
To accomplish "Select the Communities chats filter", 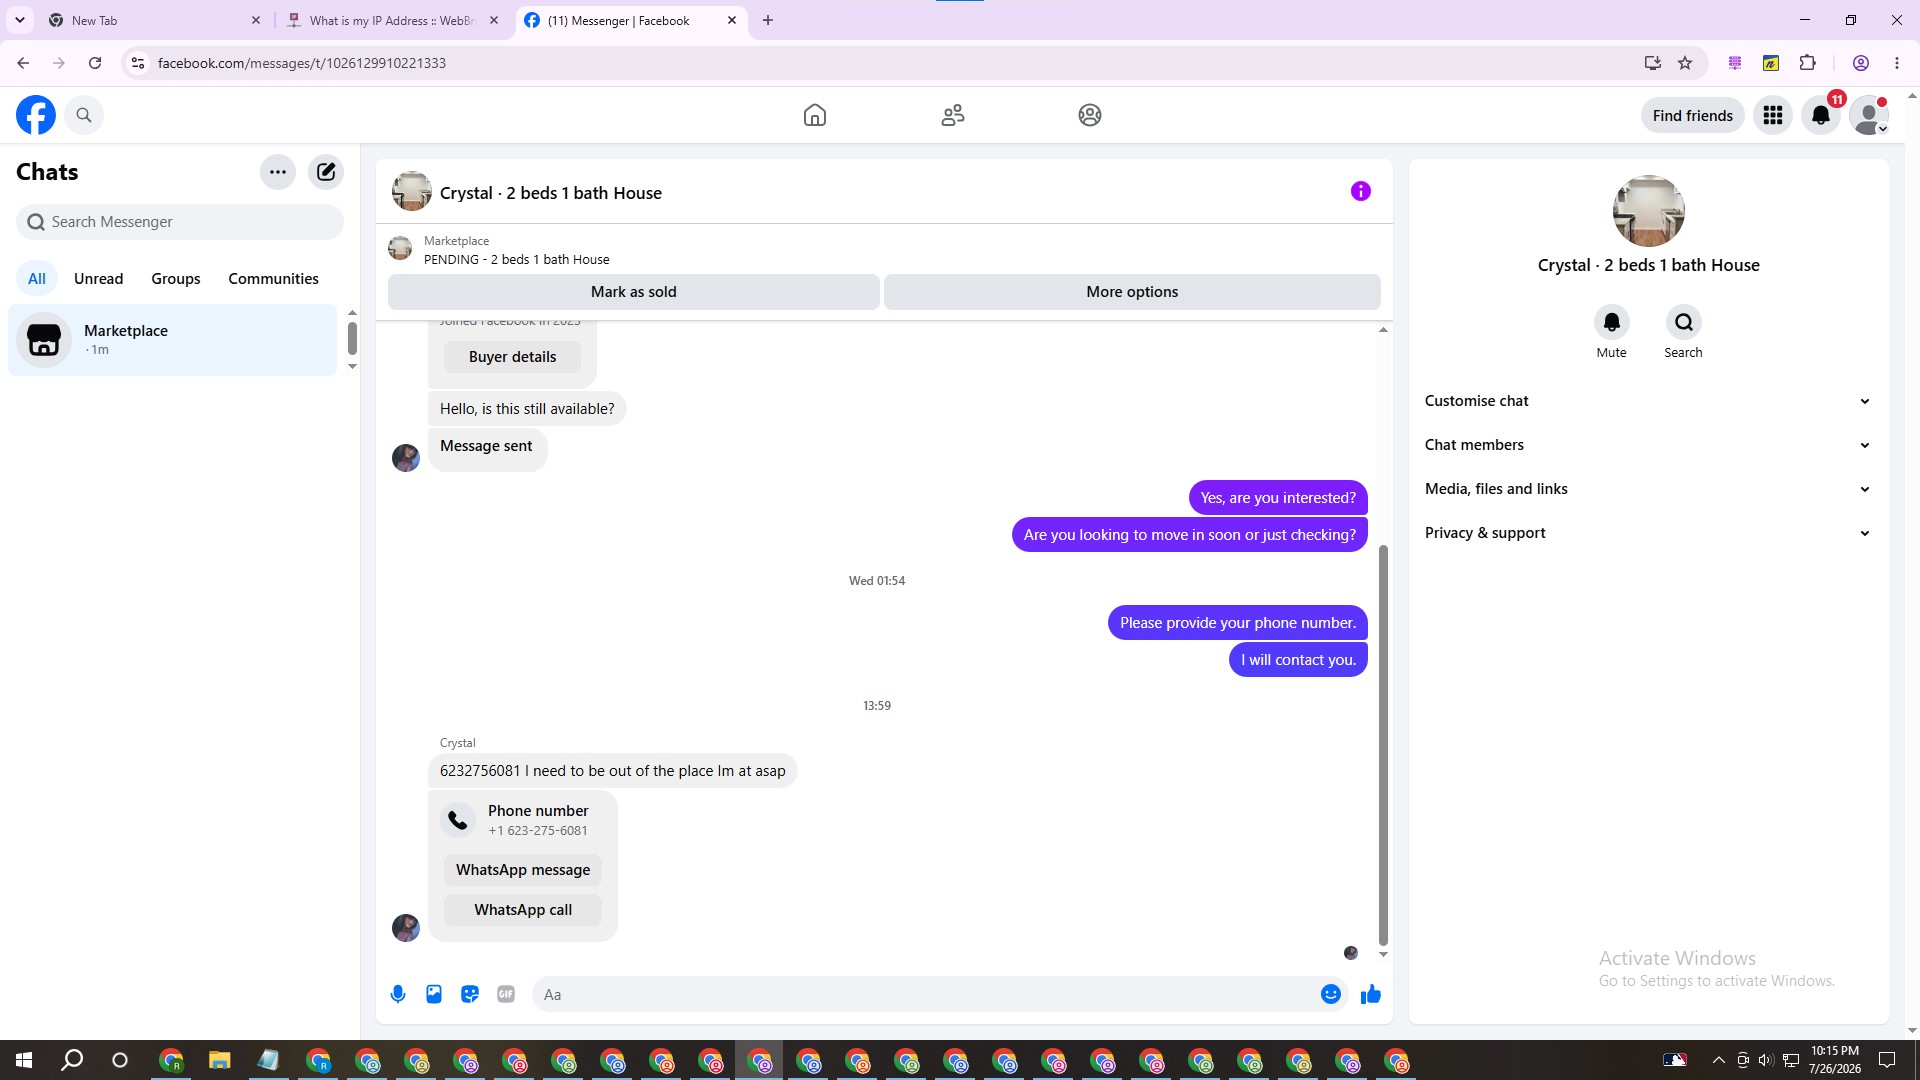I will (x=273, y=279).
